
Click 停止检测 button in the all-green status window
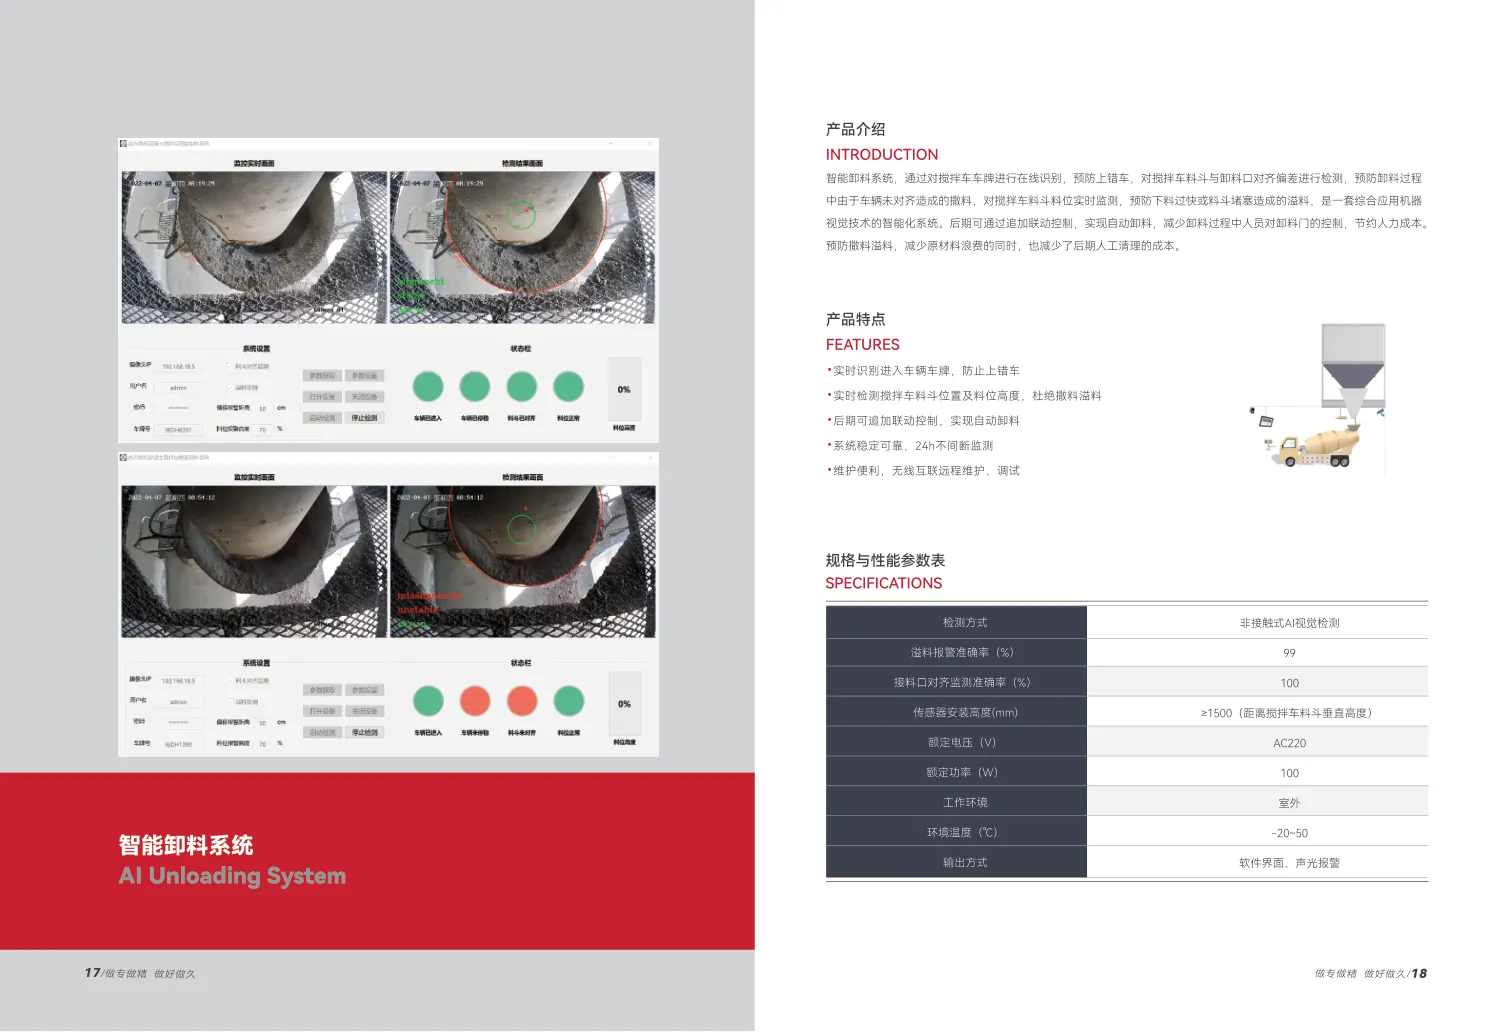coord(365,418)
